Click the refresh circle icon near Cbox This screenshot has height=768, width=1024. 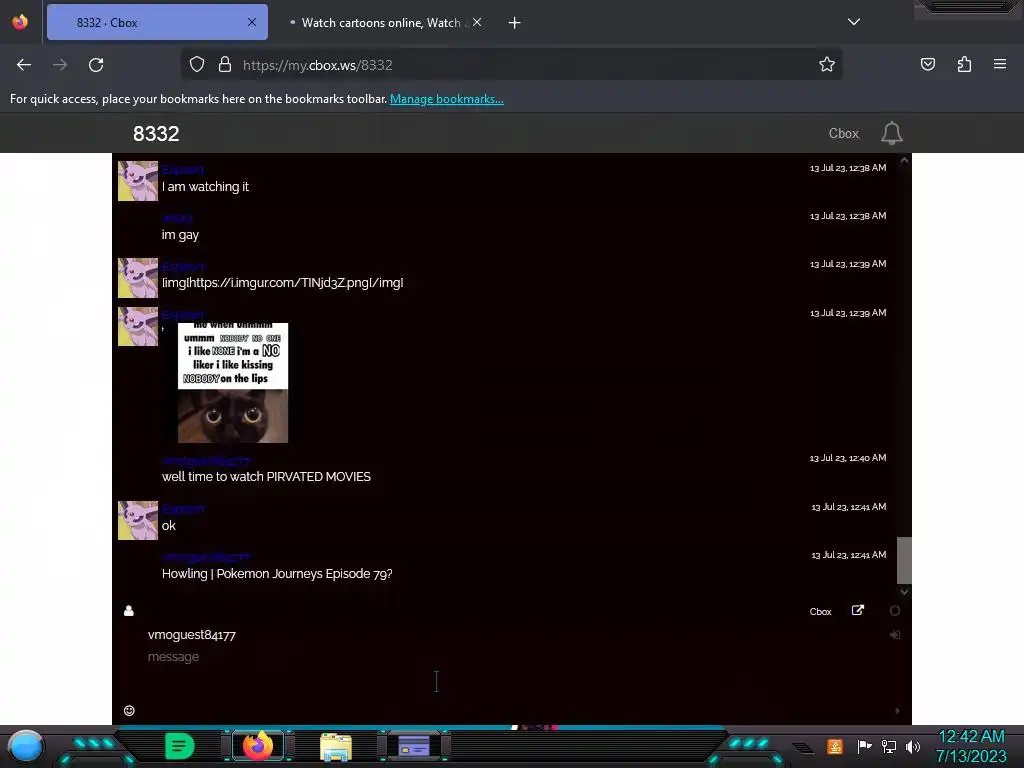pos(895,611)
